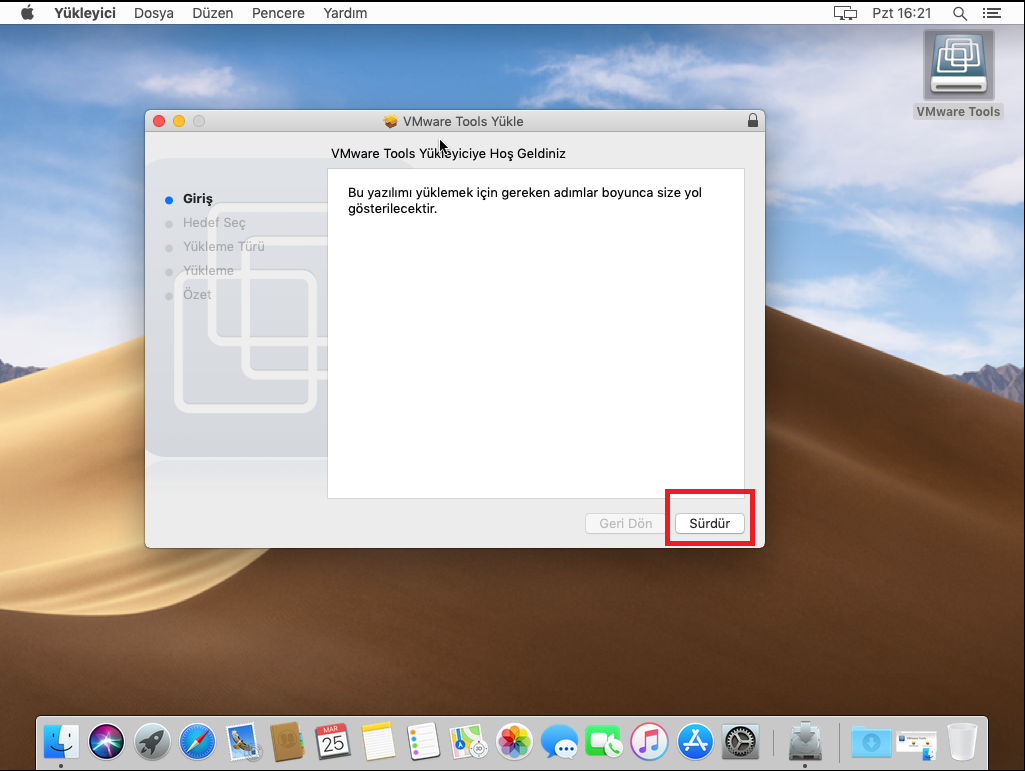This screenshot has height=771, width=1025.
Task: Click the Yükleyici application menu
Action: tap(85, 13)
